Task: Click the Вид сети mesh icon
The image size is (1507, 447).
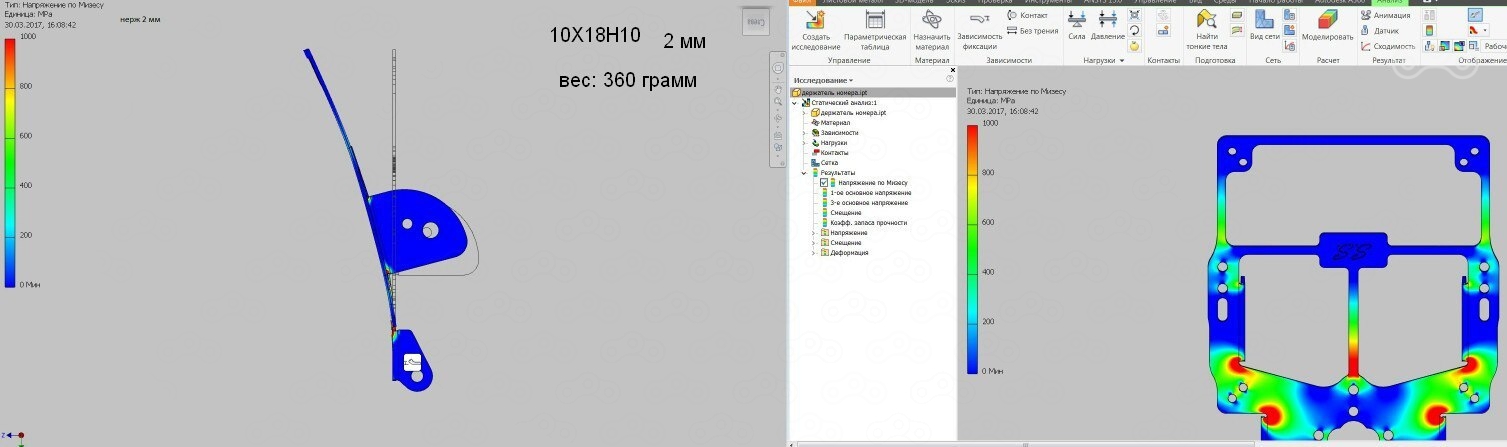Action: [x=1264, y=21]
